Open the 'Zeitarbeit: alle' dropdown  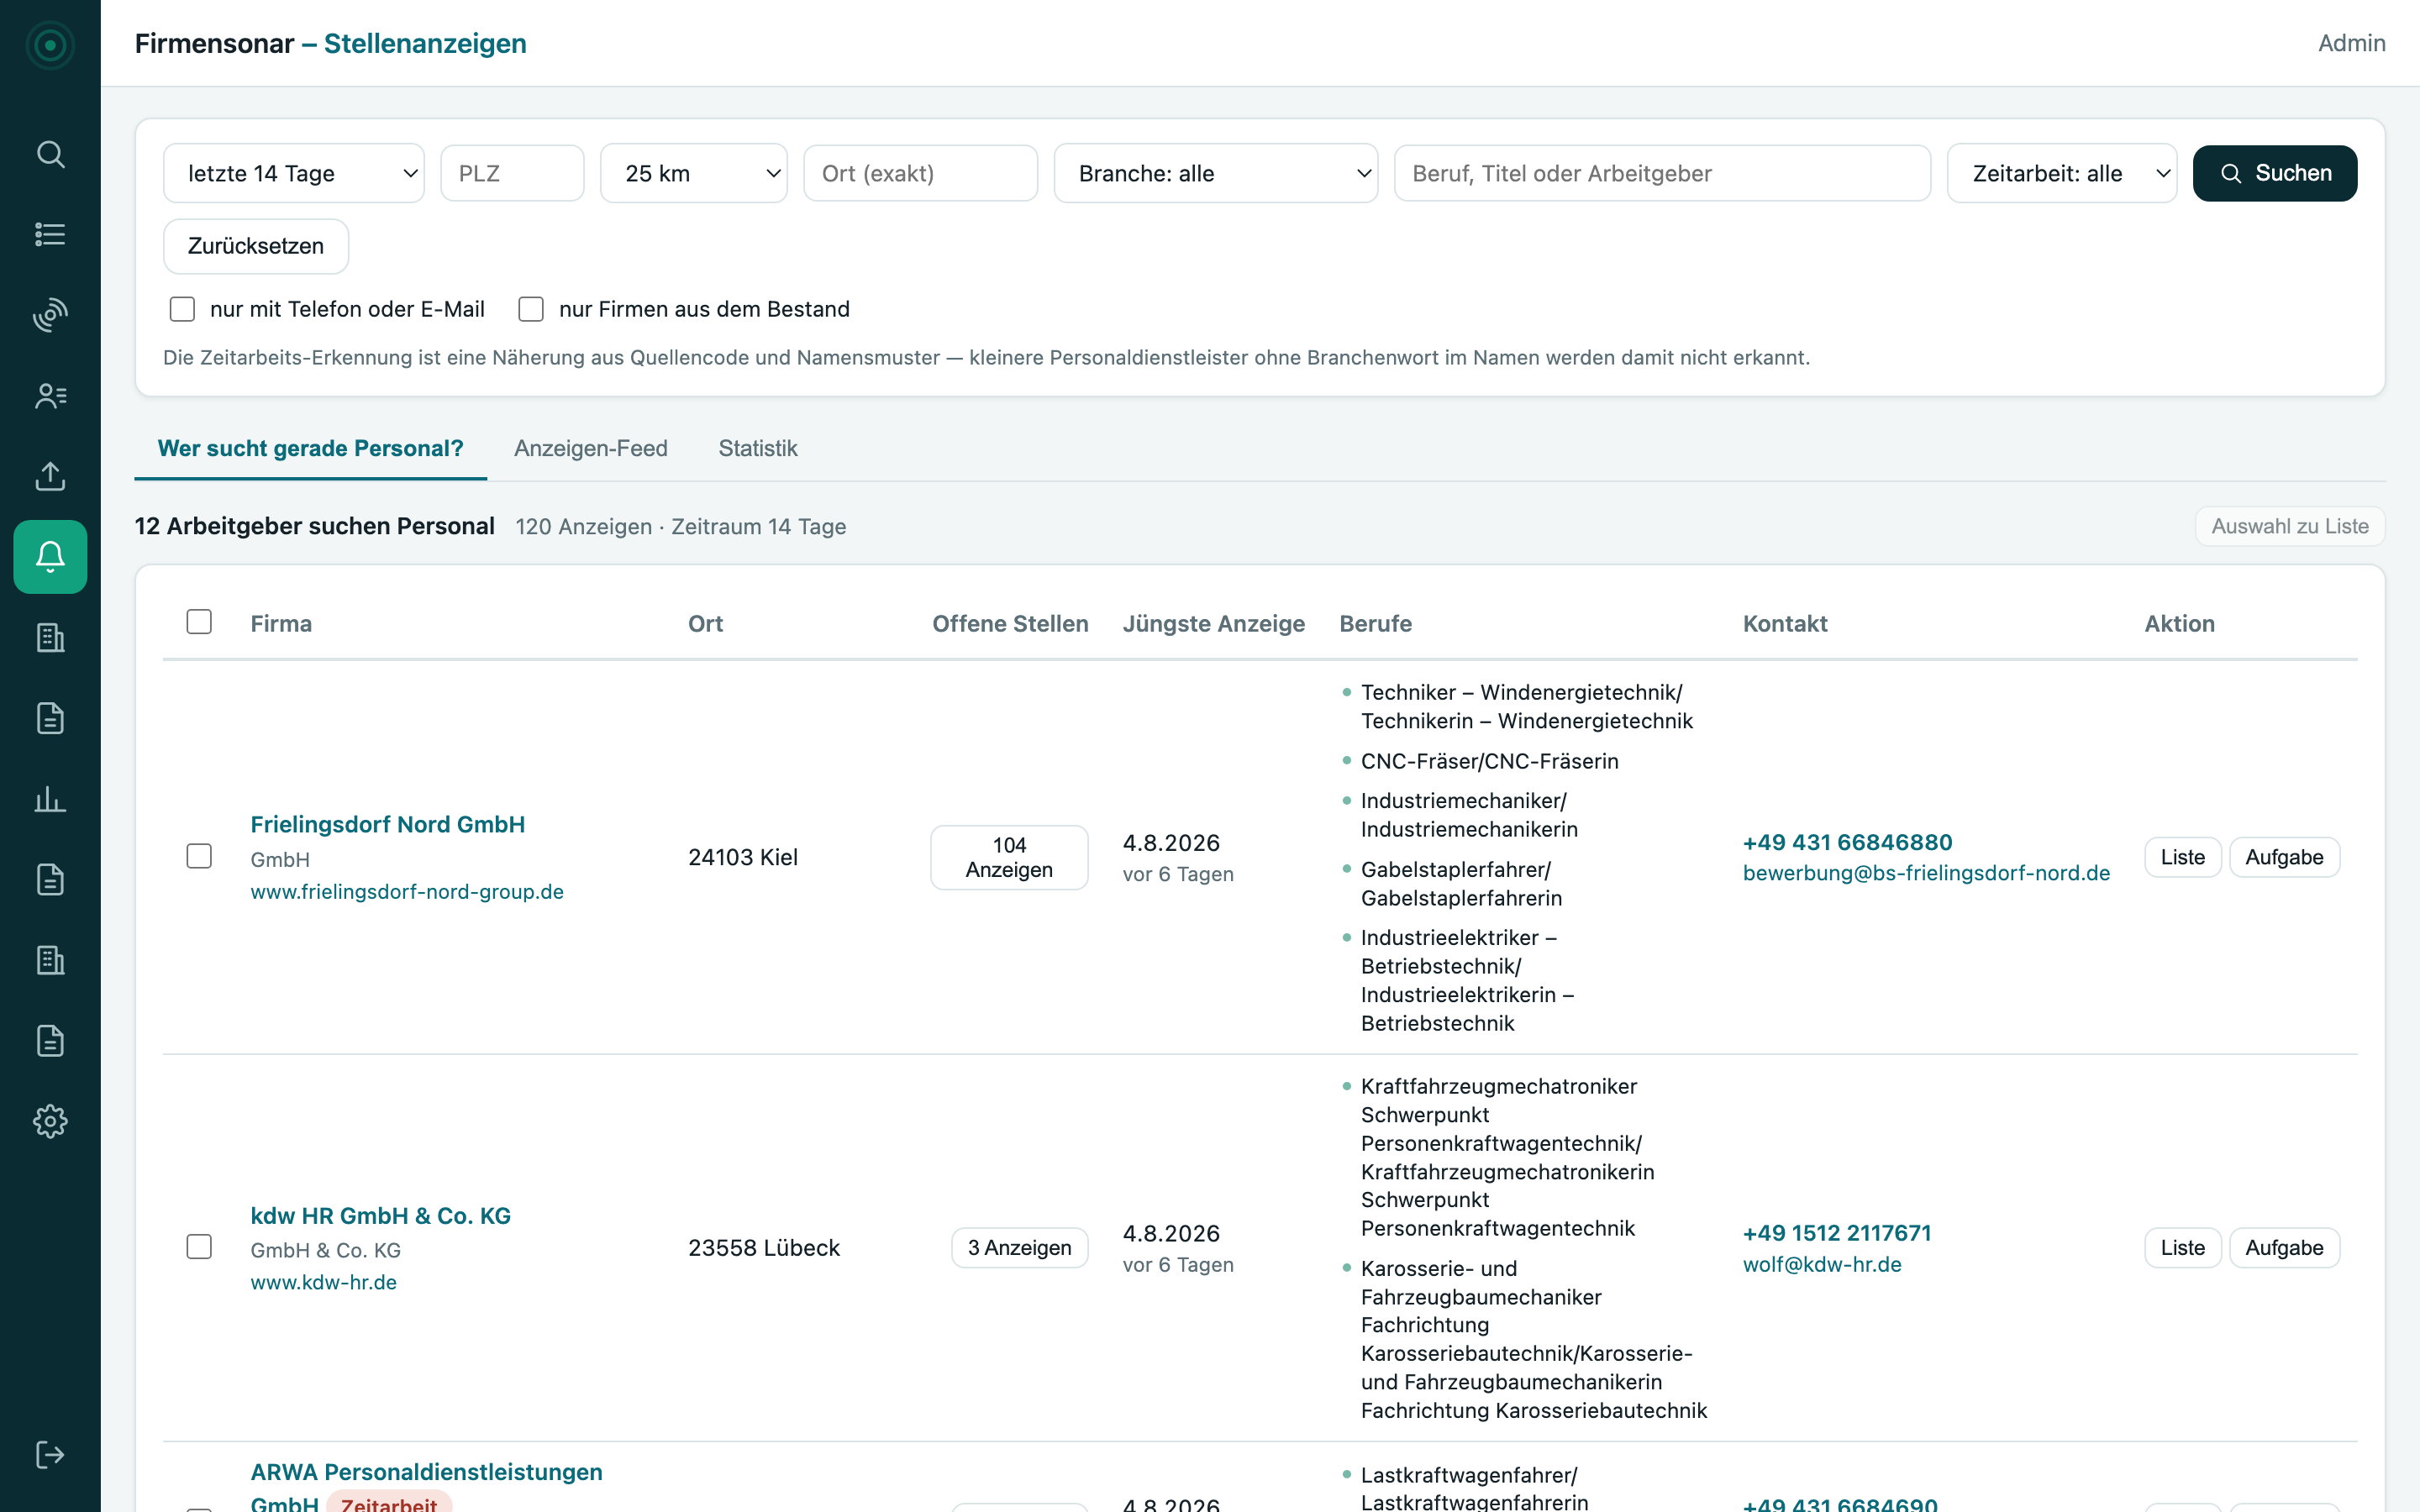pyautogui.click(x=2062, y=173)
